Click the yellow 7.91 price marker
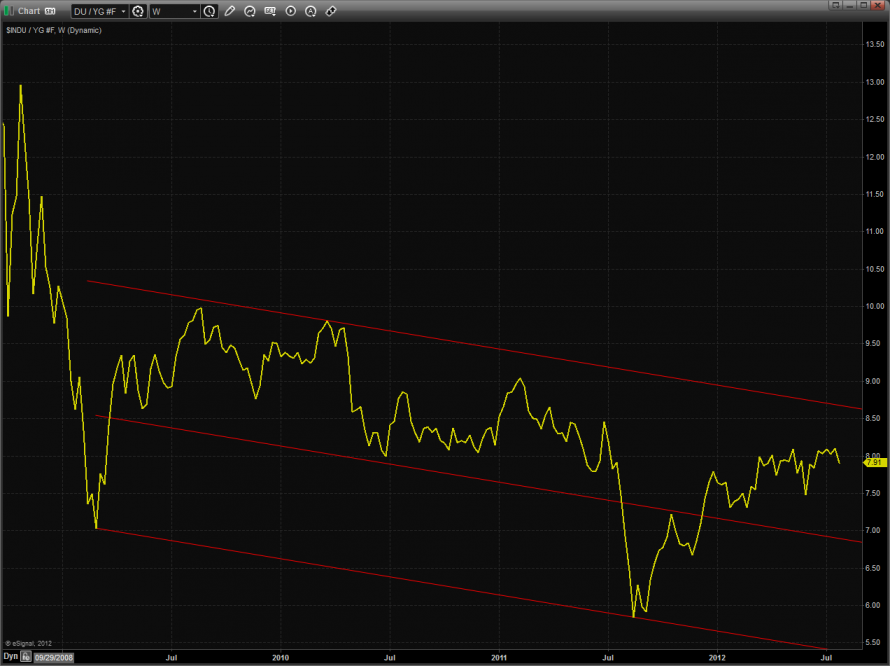890x666 pixels. (874, 462)
